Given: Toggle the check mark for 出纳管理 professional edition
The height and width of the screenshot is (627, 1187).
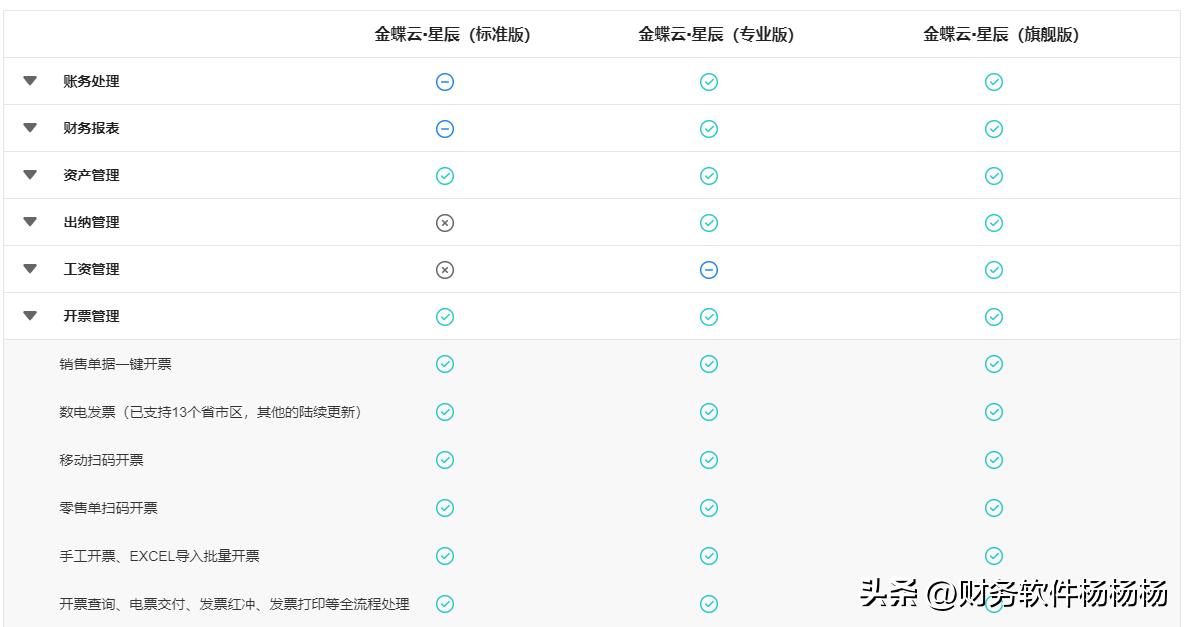Looking at the screenshot, I should click(709, 222).
